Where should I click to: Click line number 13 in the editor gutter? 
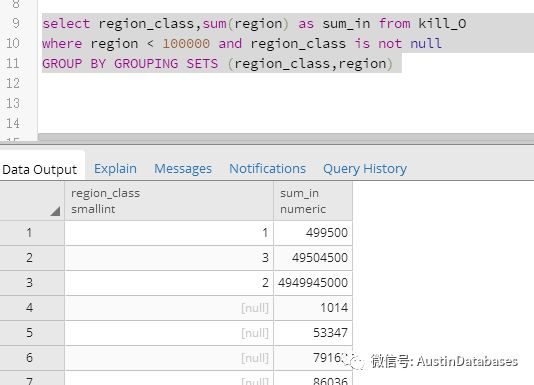pos(13,104)
